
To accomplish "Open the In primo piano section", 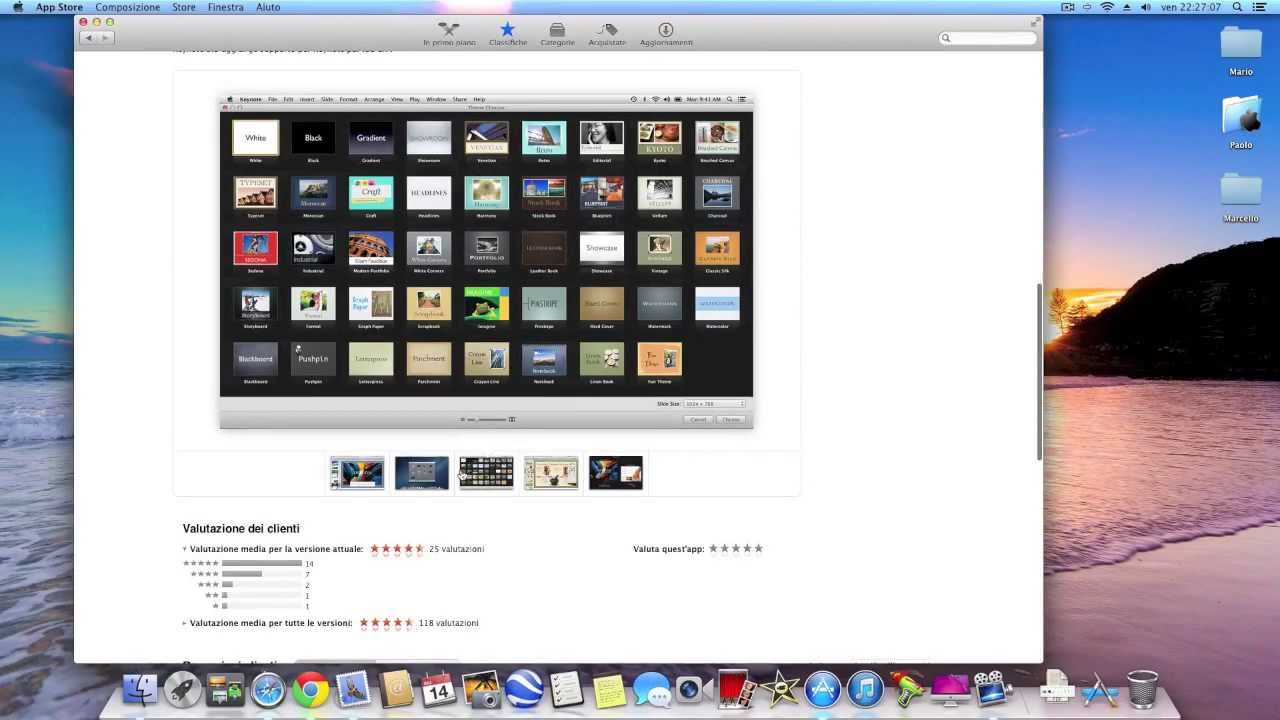I will [449, 34].
